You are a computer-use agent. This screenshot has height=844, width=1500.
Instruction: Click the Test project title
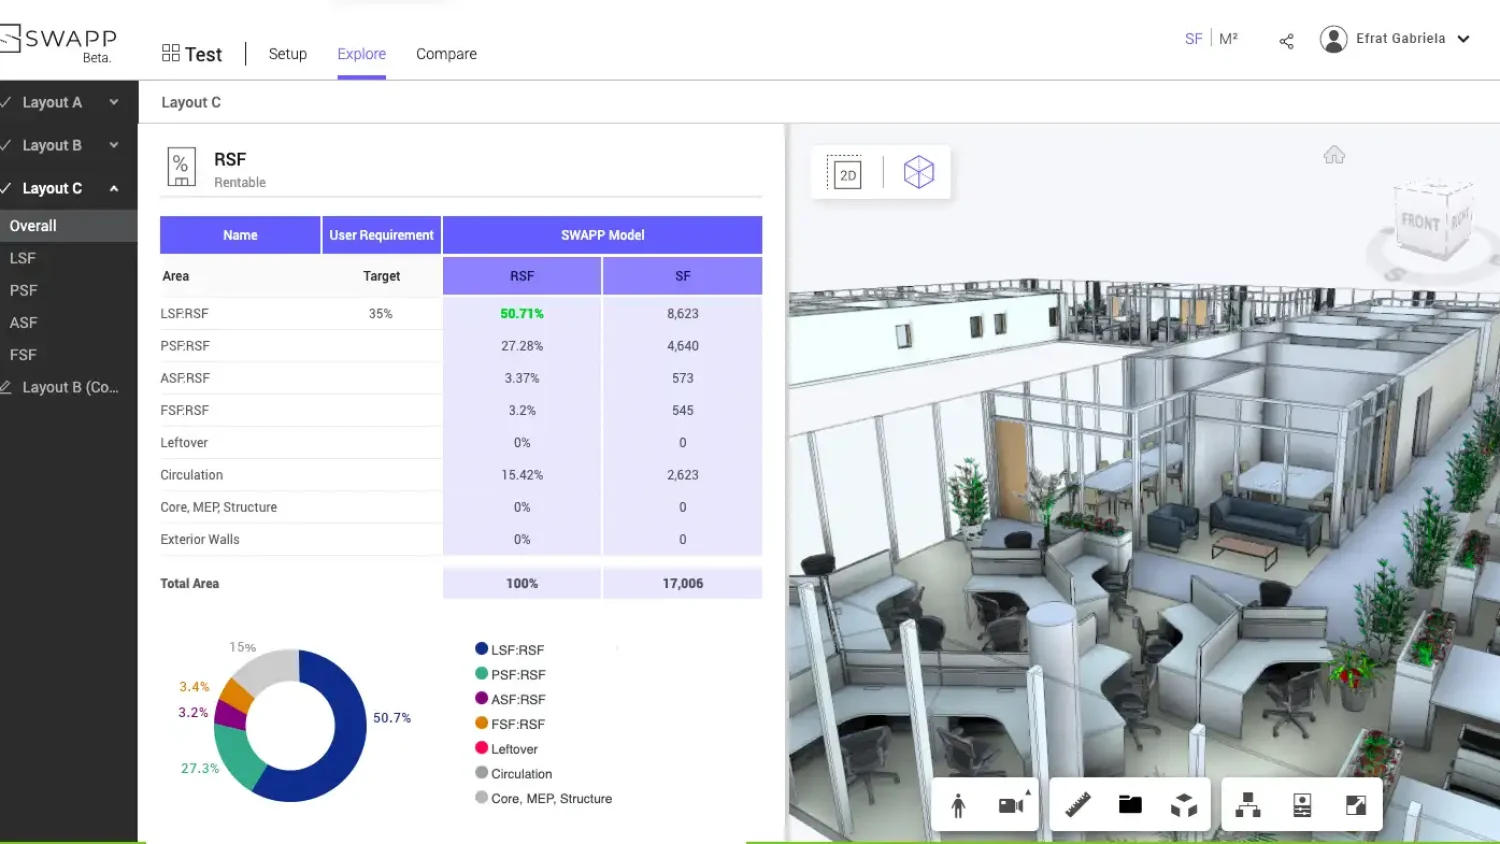203,54
